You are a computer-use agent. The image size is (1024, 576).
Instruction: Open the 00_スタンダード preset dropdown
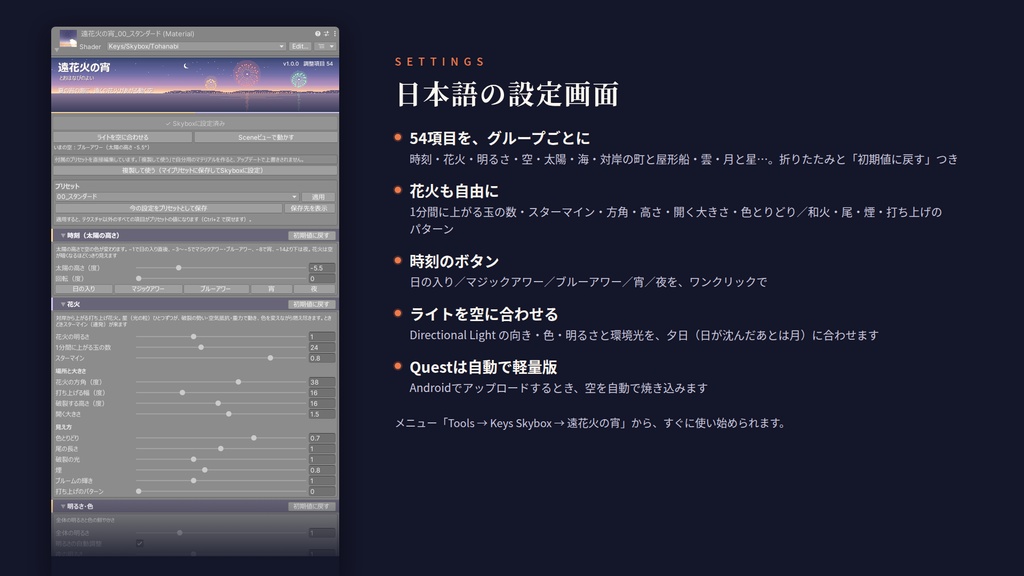click(176, 197)
